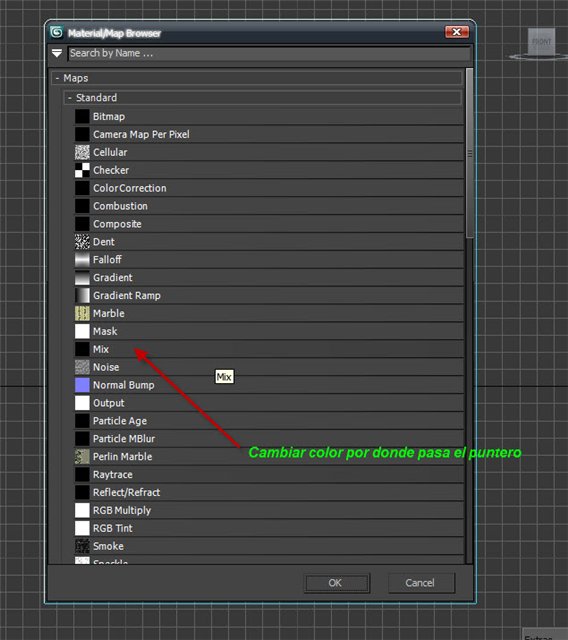Screen dimensions: 568x640
Task: Click the Color Correction map icon
Action: pyautogui.click(x=82, y=188)
